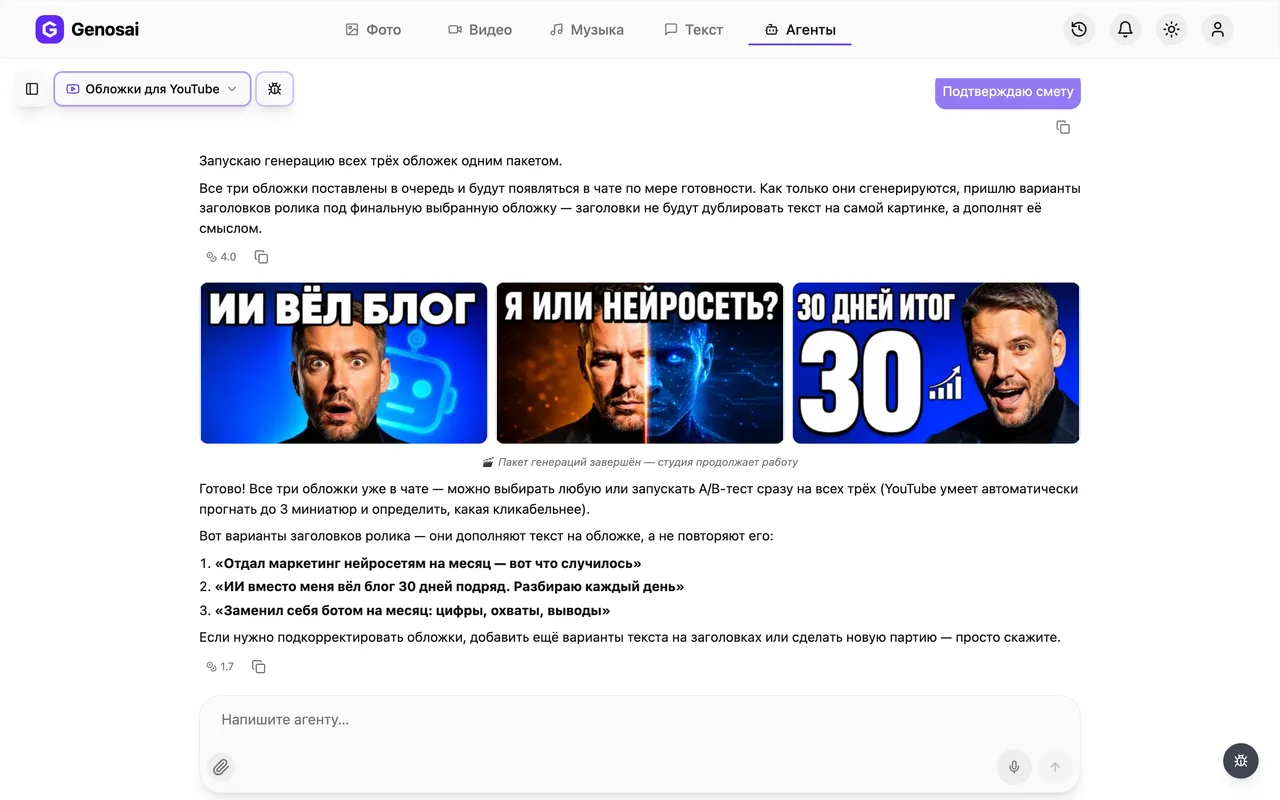Image resolution: width=1280 pixels, height=800 pixels.
Task: Expand the Обложки для YouTube dropdown
Action: click(x=152, y=89)
